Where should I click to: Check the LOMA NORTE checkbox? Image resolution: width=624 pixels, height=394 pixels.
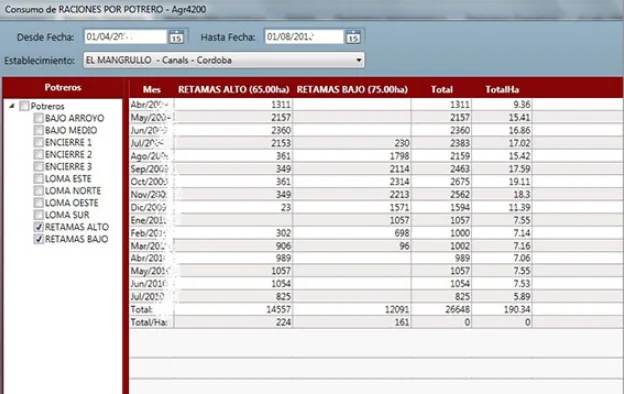click(x=39, y=191)
